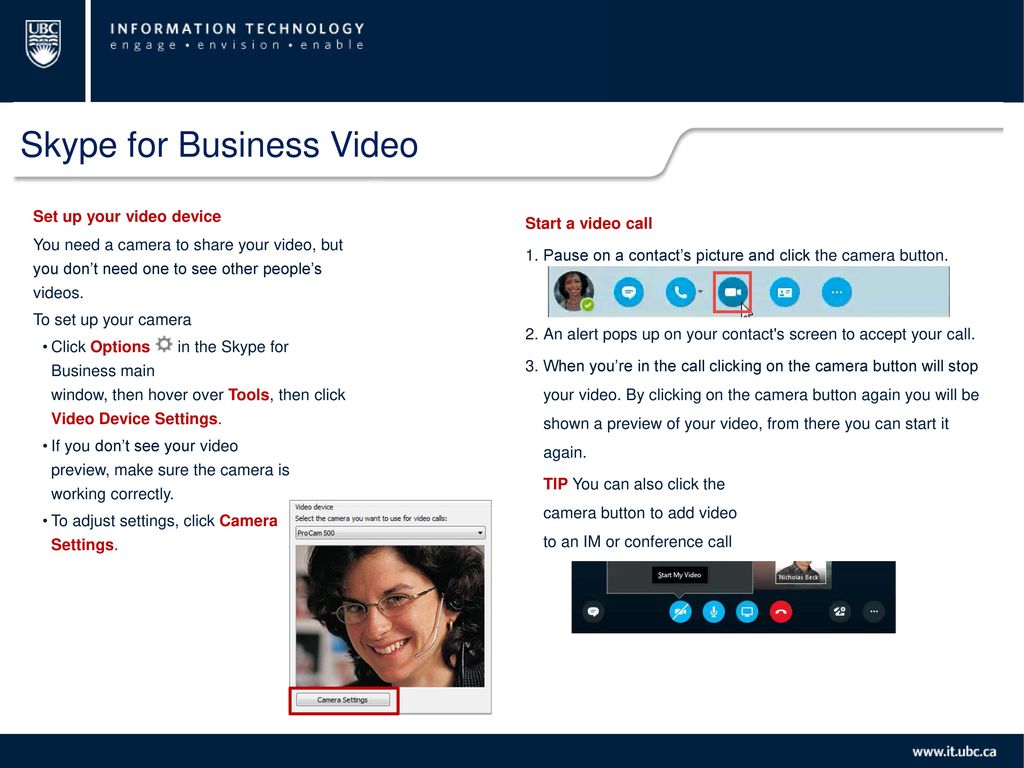Click the video preview image
The height and width of the screenshot is (768, 1024).
390,616
